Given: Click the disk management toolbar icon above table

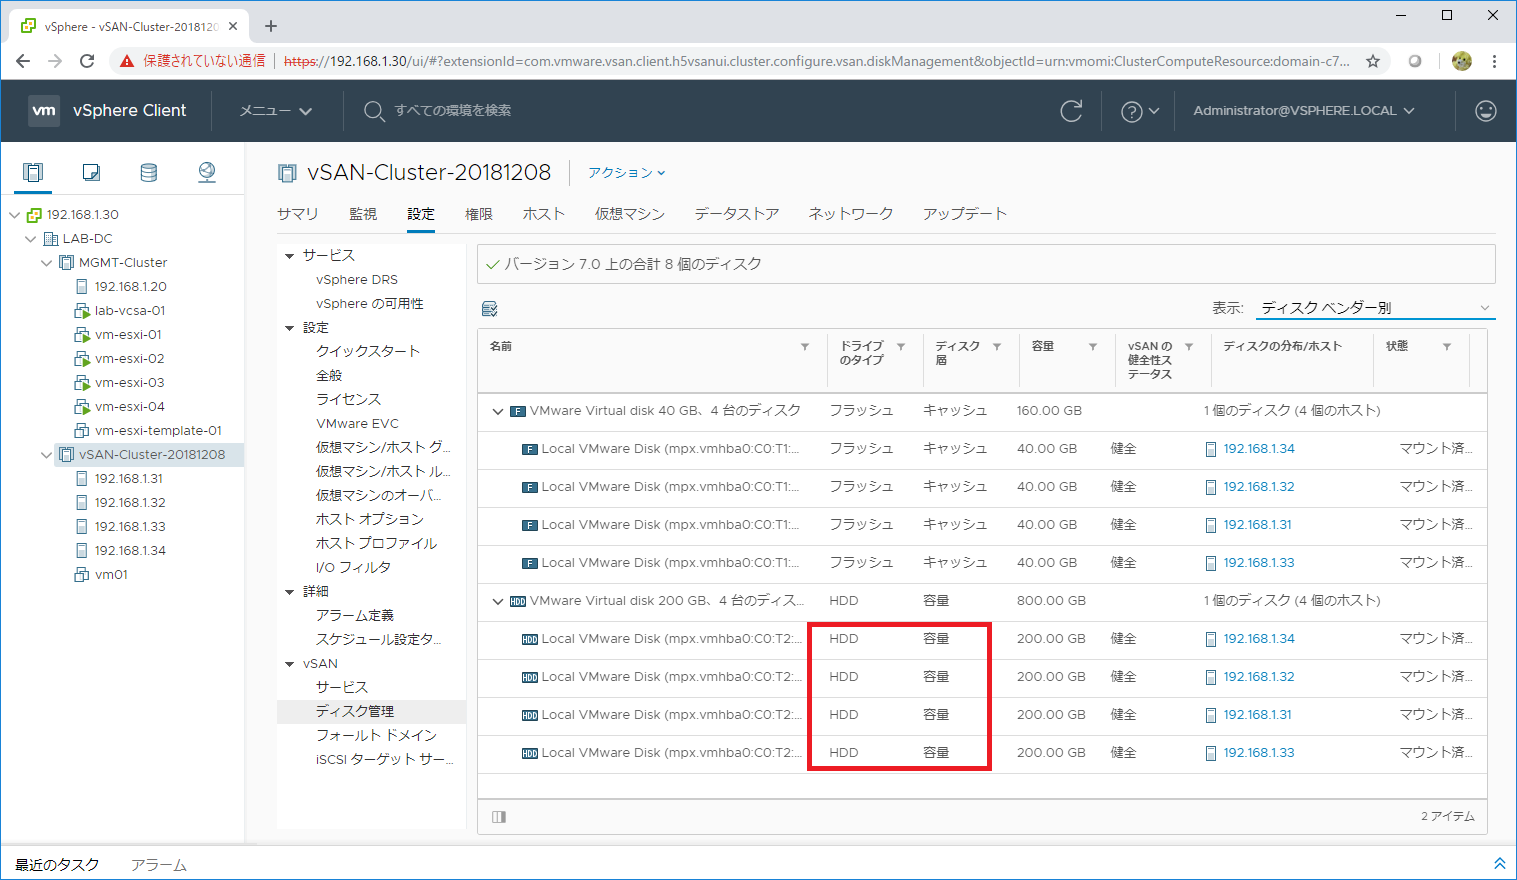Looking at the screenshot, I should point(490,309).
